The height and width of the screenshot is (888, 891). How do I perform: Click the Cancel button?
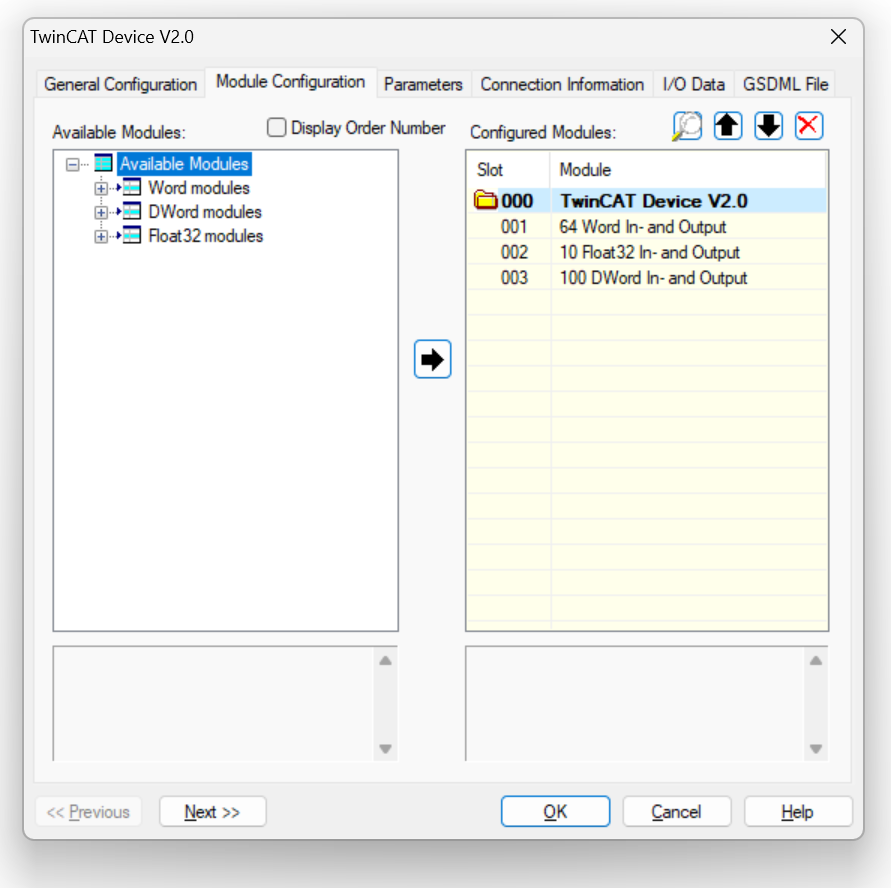pos(676,811)
